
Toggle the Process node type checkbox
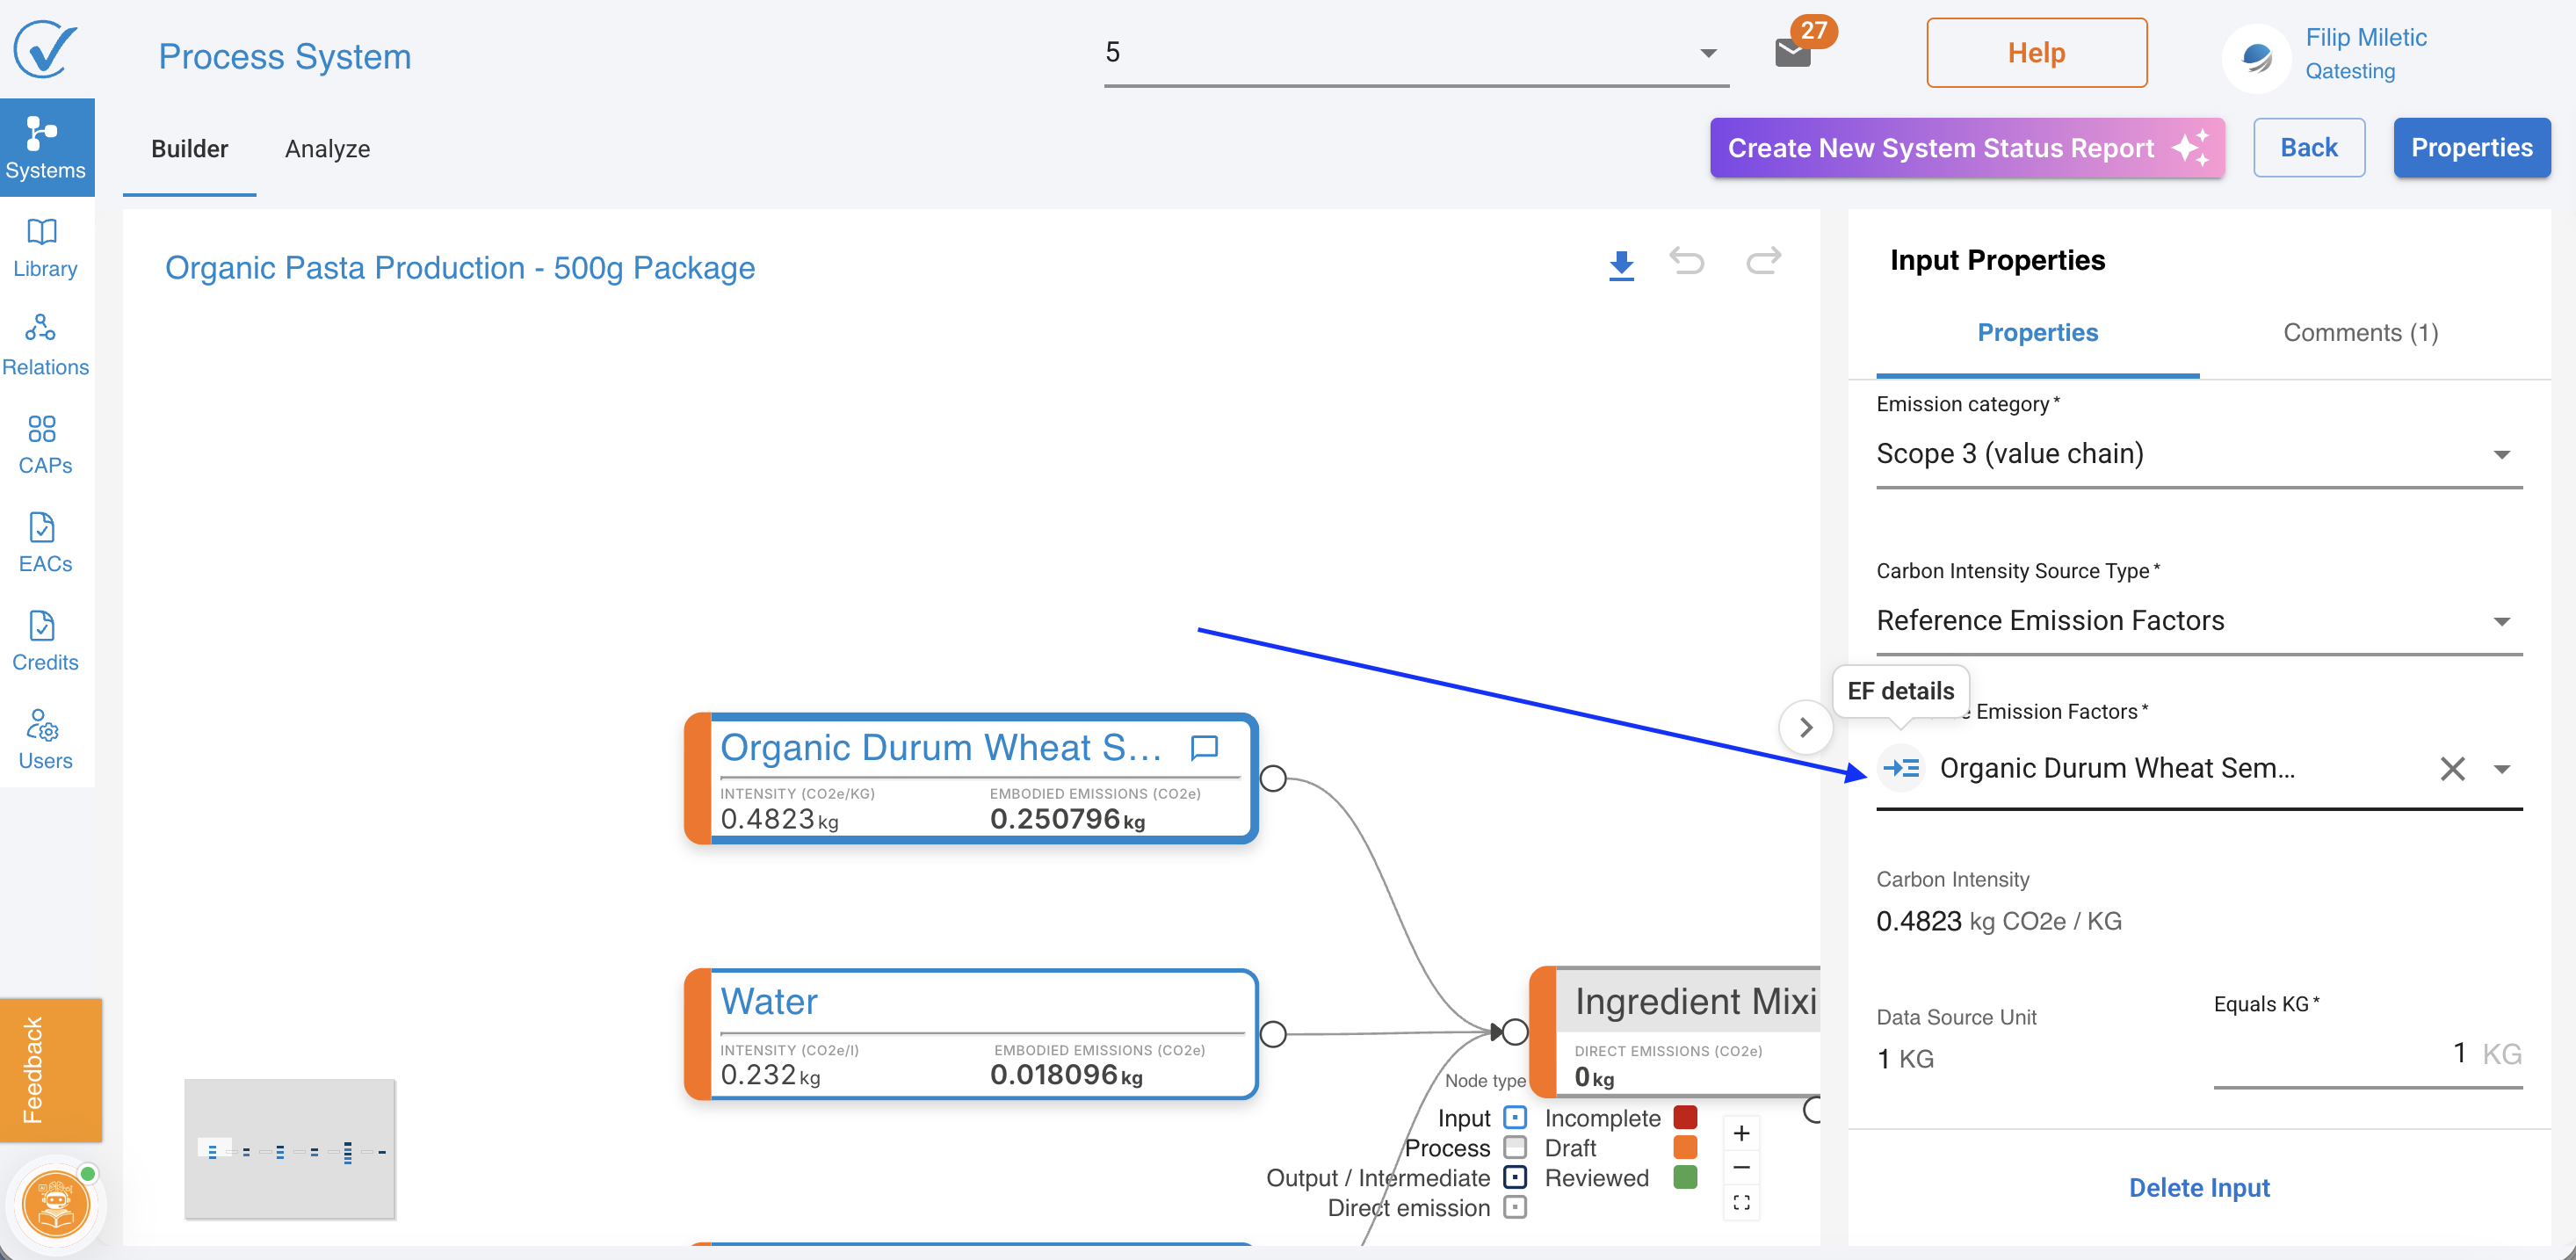pyautogui.click(x=1515, y=1147)
